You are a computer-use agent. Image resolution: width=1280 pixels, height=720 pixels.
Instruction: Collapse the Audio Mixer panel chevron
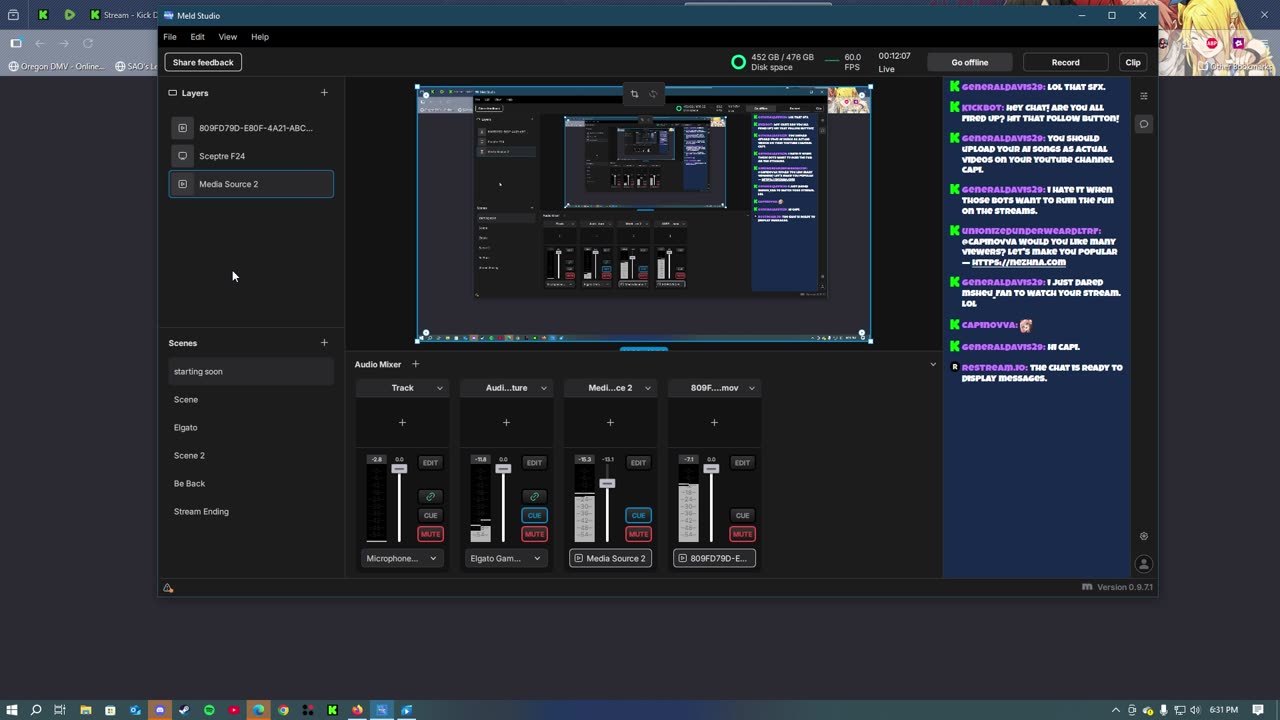(x=933, y=364)
